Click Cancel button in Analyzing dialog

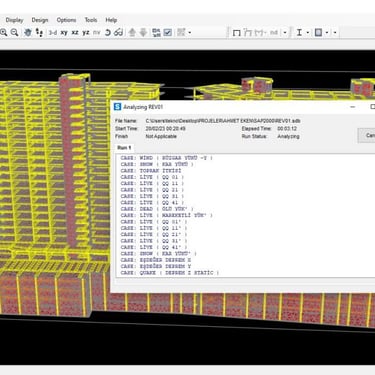click(366, 135)
